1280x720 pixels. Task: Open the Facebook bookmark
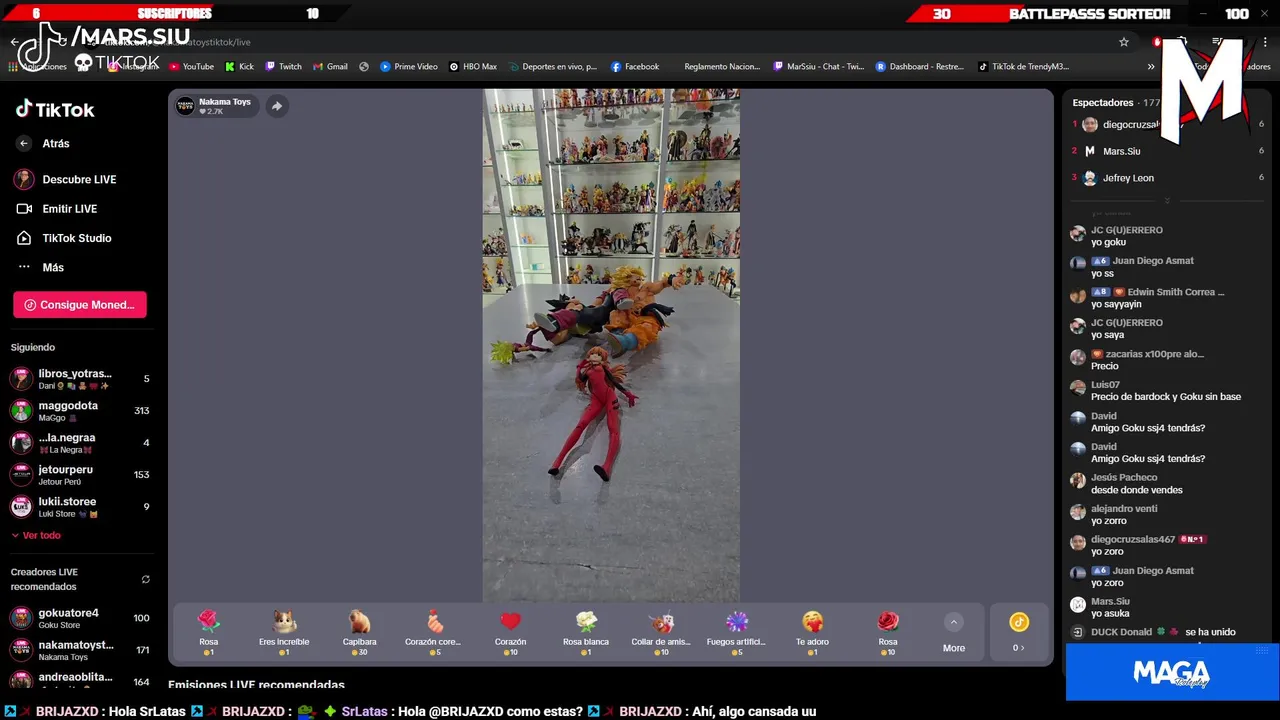[634, 67]
